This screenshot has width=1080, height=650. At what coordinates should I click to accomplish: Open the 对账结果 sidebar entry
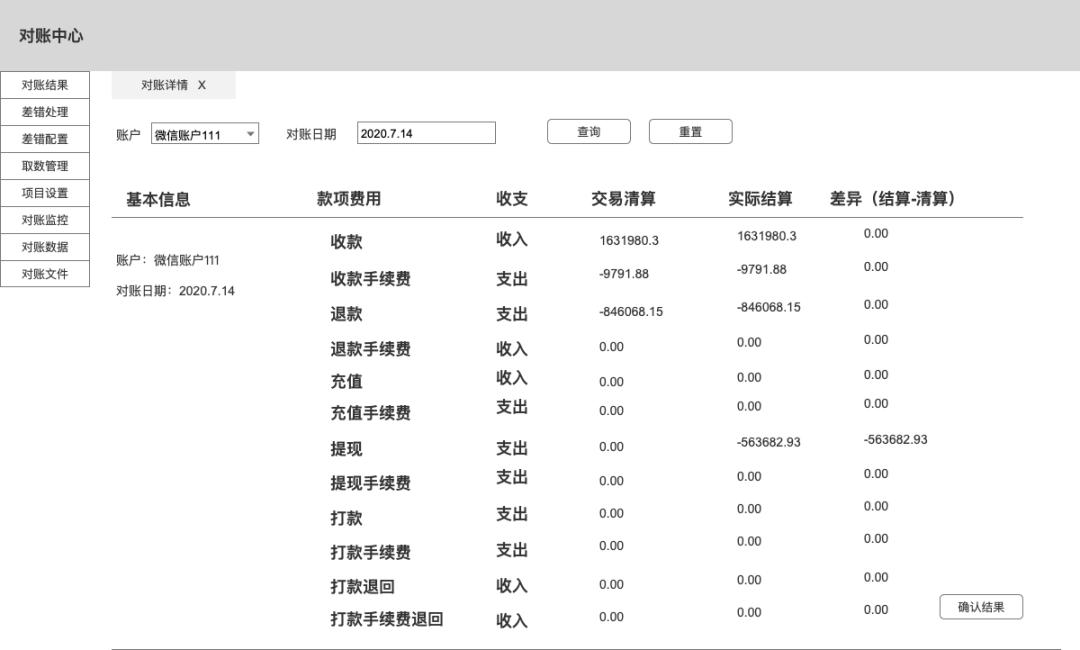pyautogui.click(x=44, y=84)
